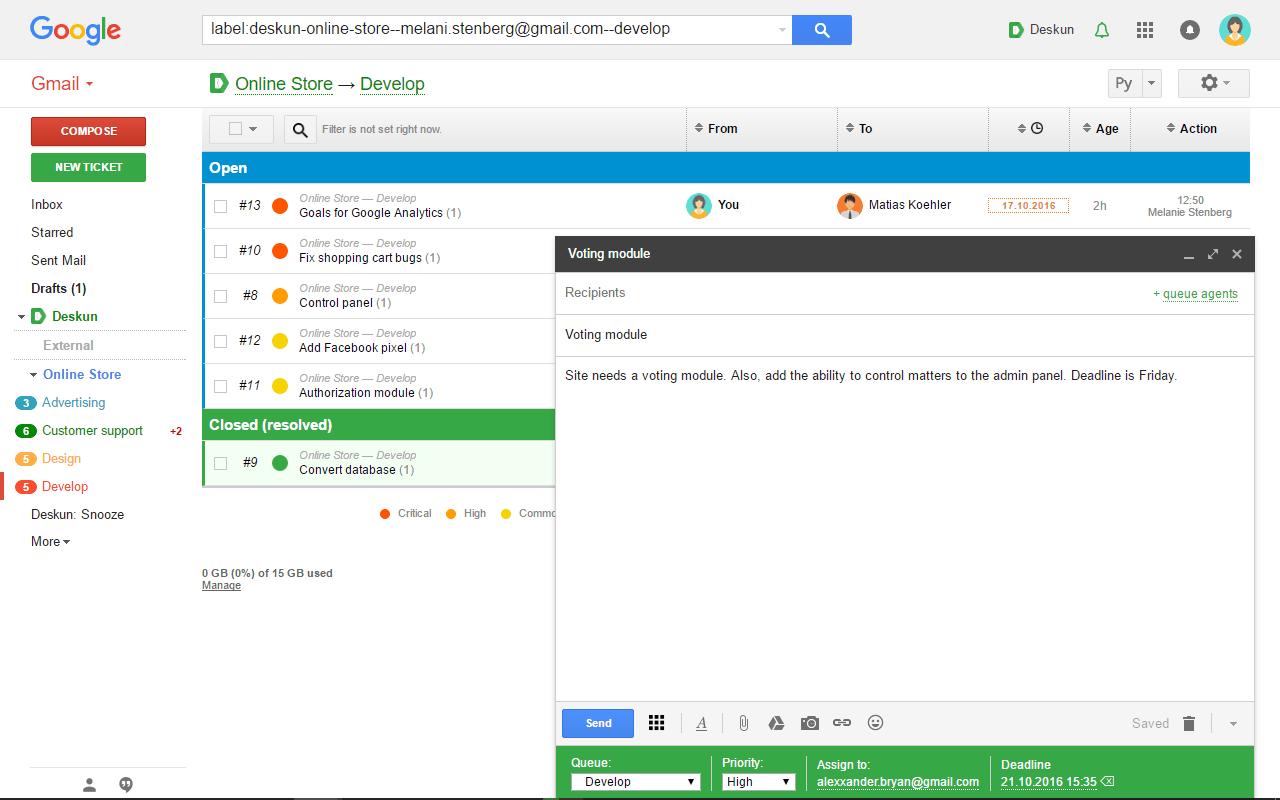
Task: Click yellow priority dot on ticket #12
Action: coord(280,341)
